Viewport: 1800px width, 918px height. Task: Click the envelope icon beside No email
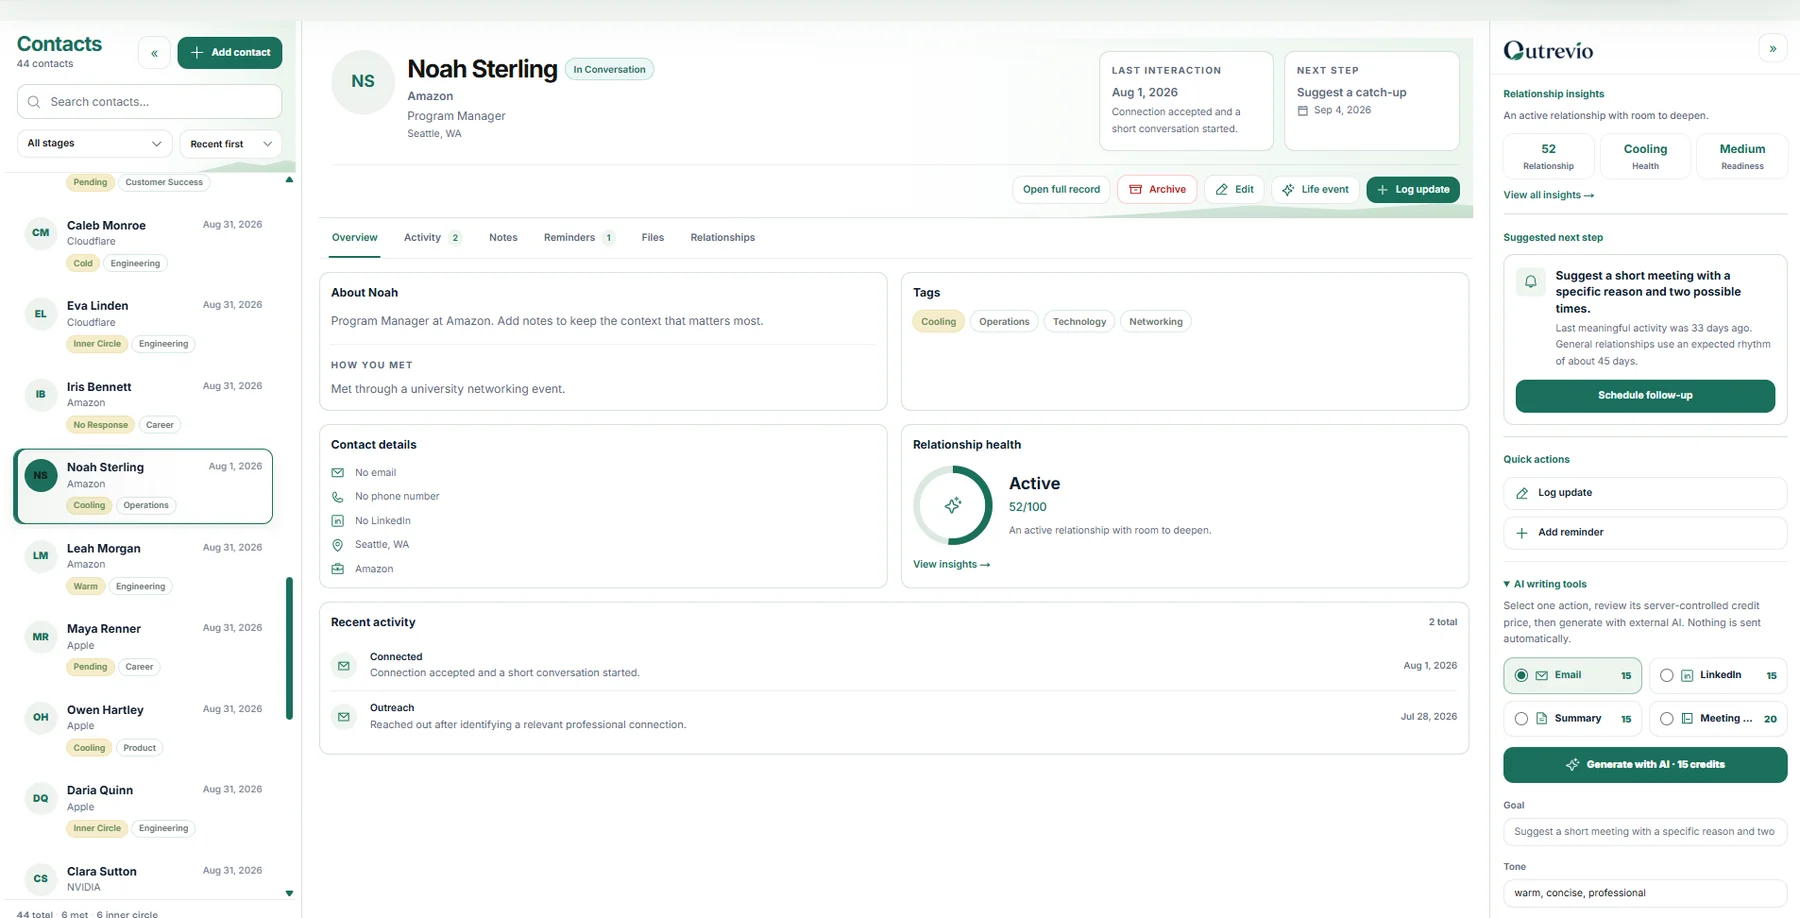pos(338,473)
